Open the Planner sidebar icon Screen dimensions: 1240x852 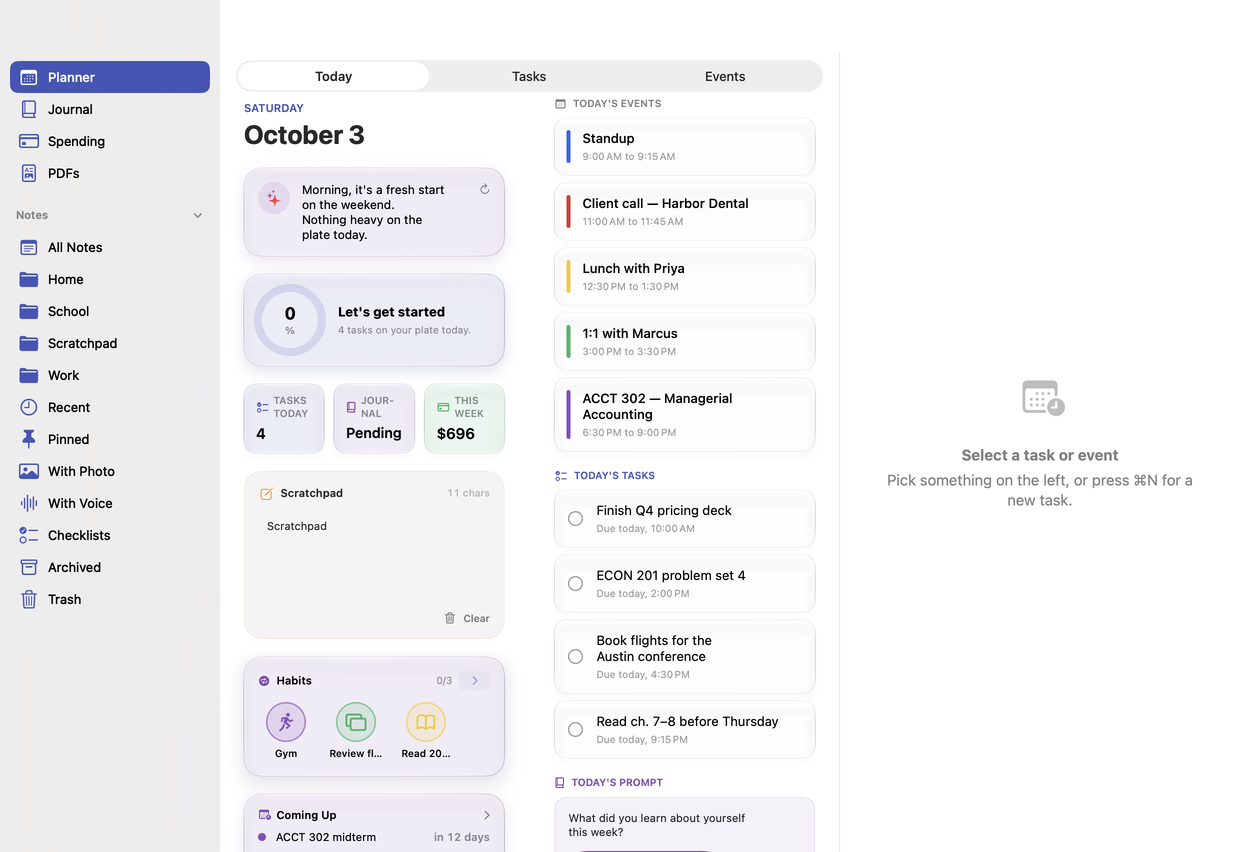point(29,77)
